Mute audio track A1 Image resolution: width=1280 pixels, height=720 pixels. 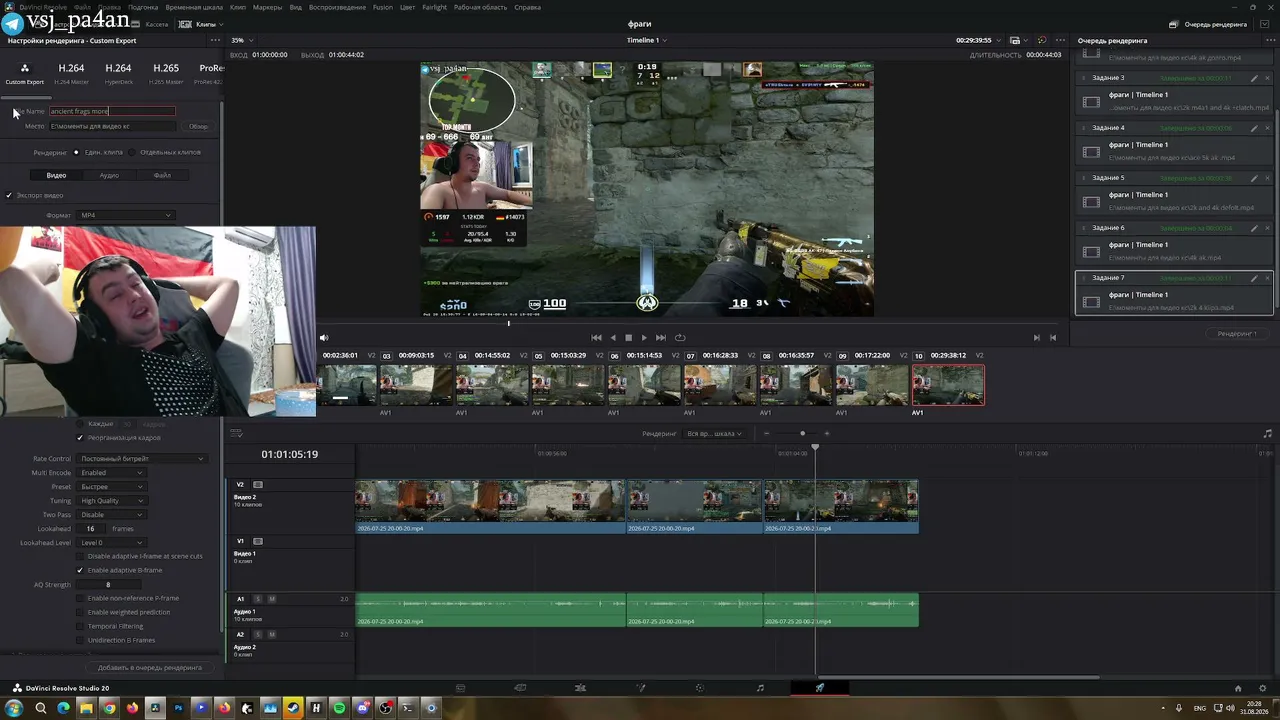tap(272, 599)
